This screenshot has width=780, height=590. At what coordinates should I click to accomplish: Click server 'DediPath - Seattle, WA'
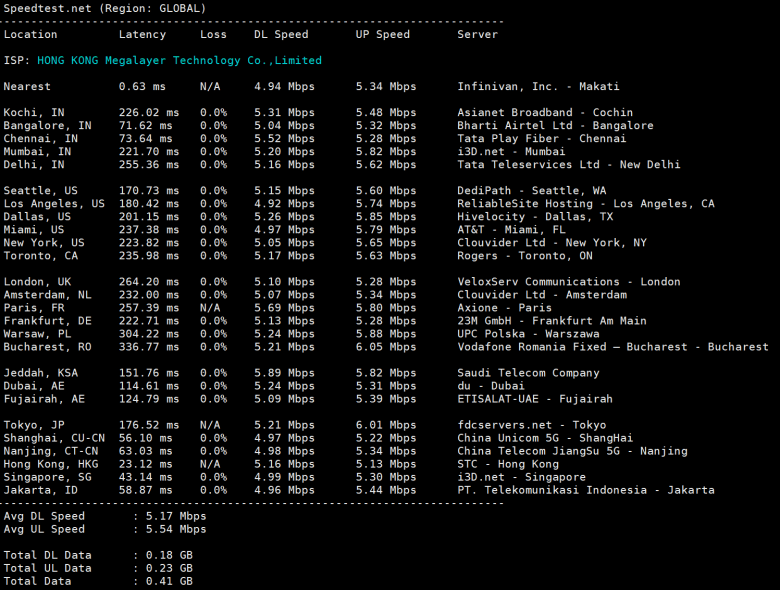pyautogui.click(x=531, y=191)
